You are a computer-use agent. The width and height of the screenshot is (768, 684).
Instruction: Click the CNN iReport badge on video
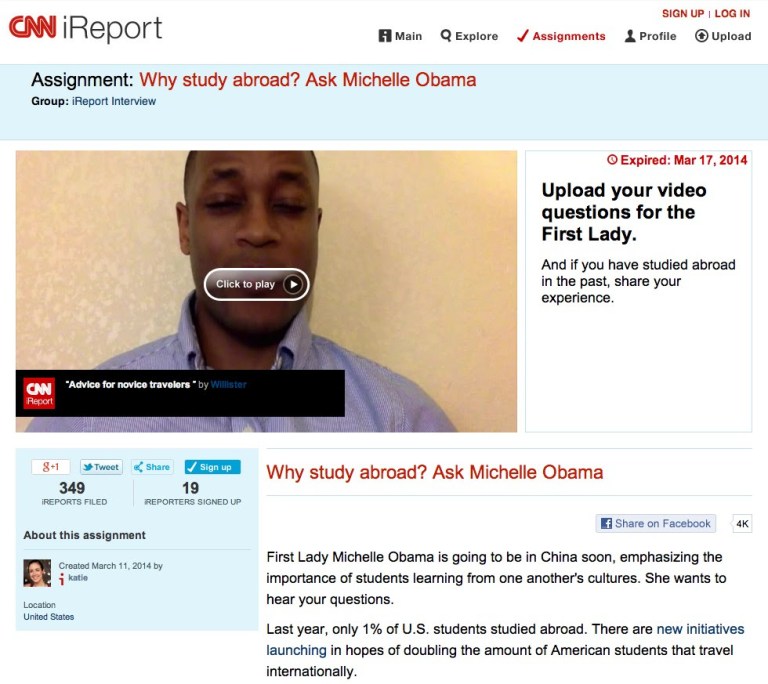[x=39, y=393]
